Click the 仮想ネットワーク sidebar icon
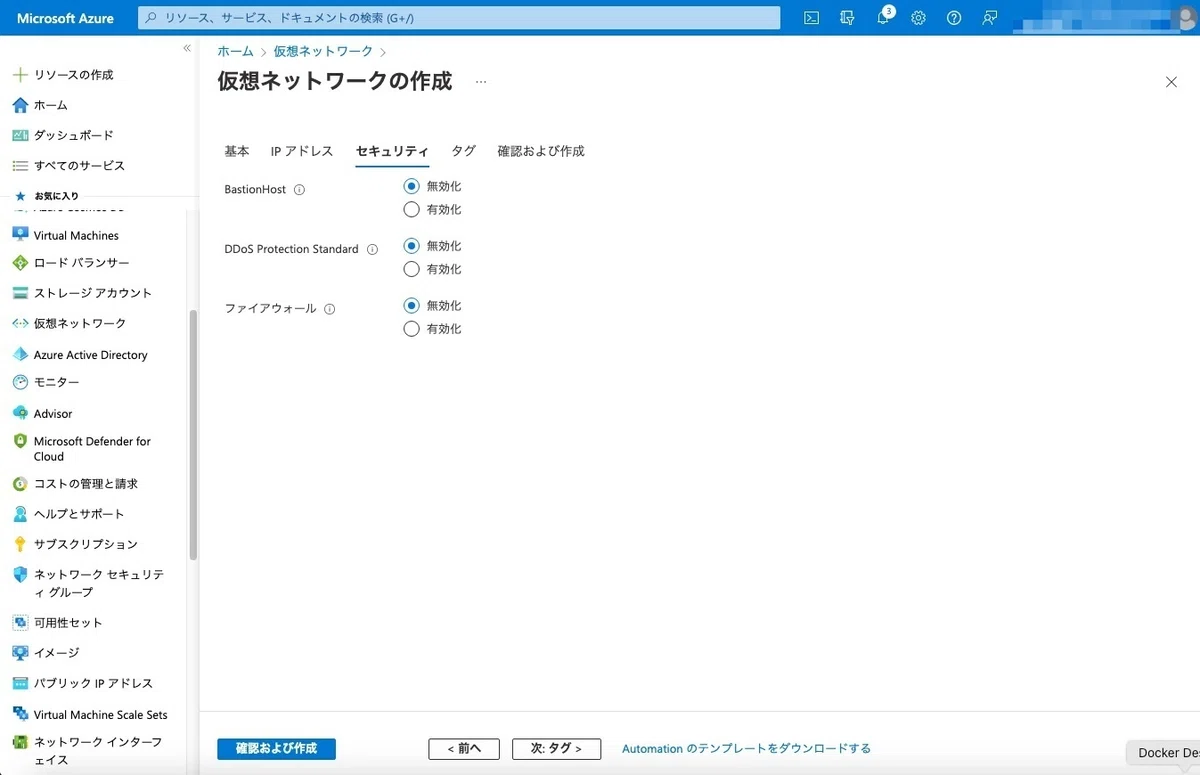The height and width of the screenshot is (775, 1200). coord(20,324)
